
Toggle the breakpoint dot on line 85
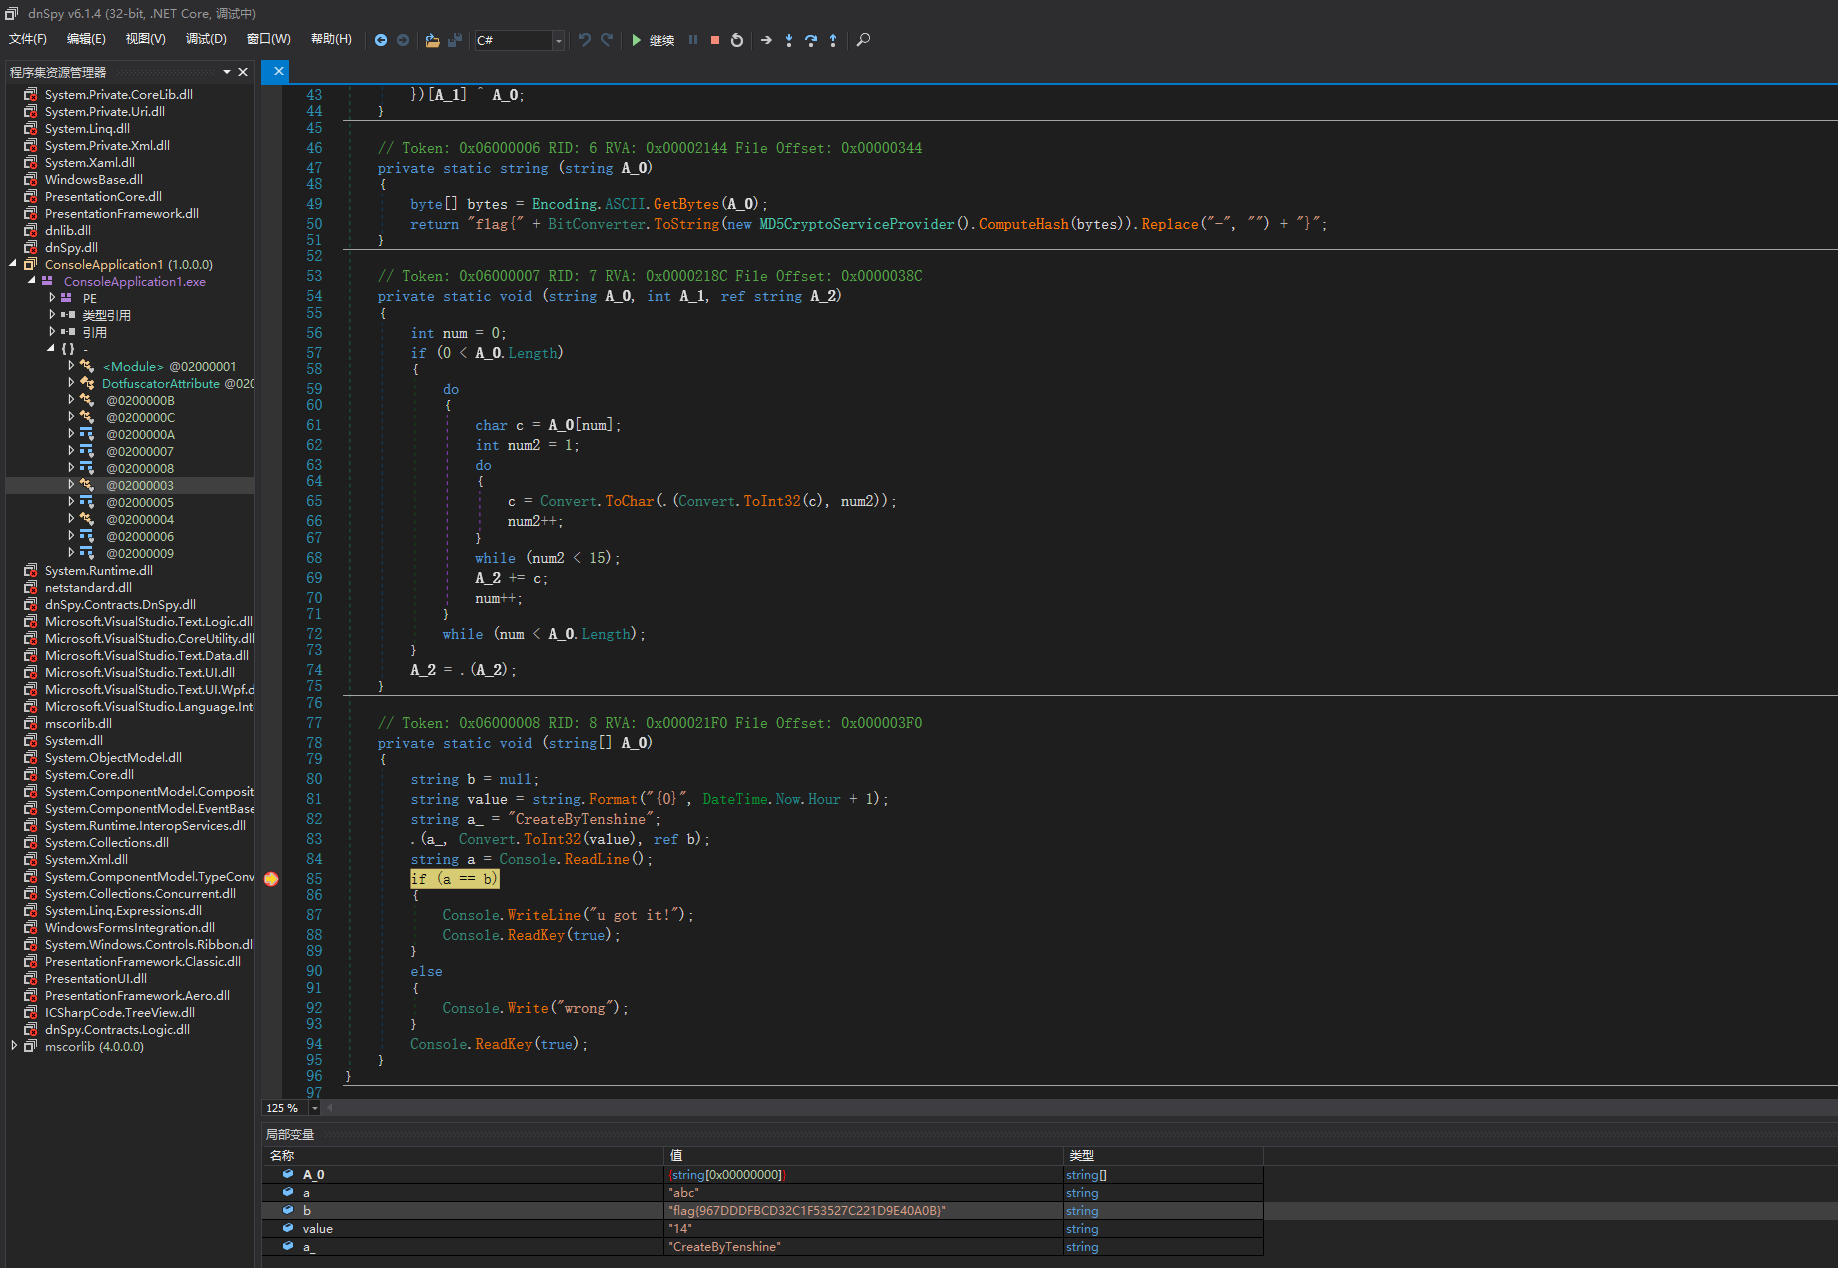pos(270,878)
